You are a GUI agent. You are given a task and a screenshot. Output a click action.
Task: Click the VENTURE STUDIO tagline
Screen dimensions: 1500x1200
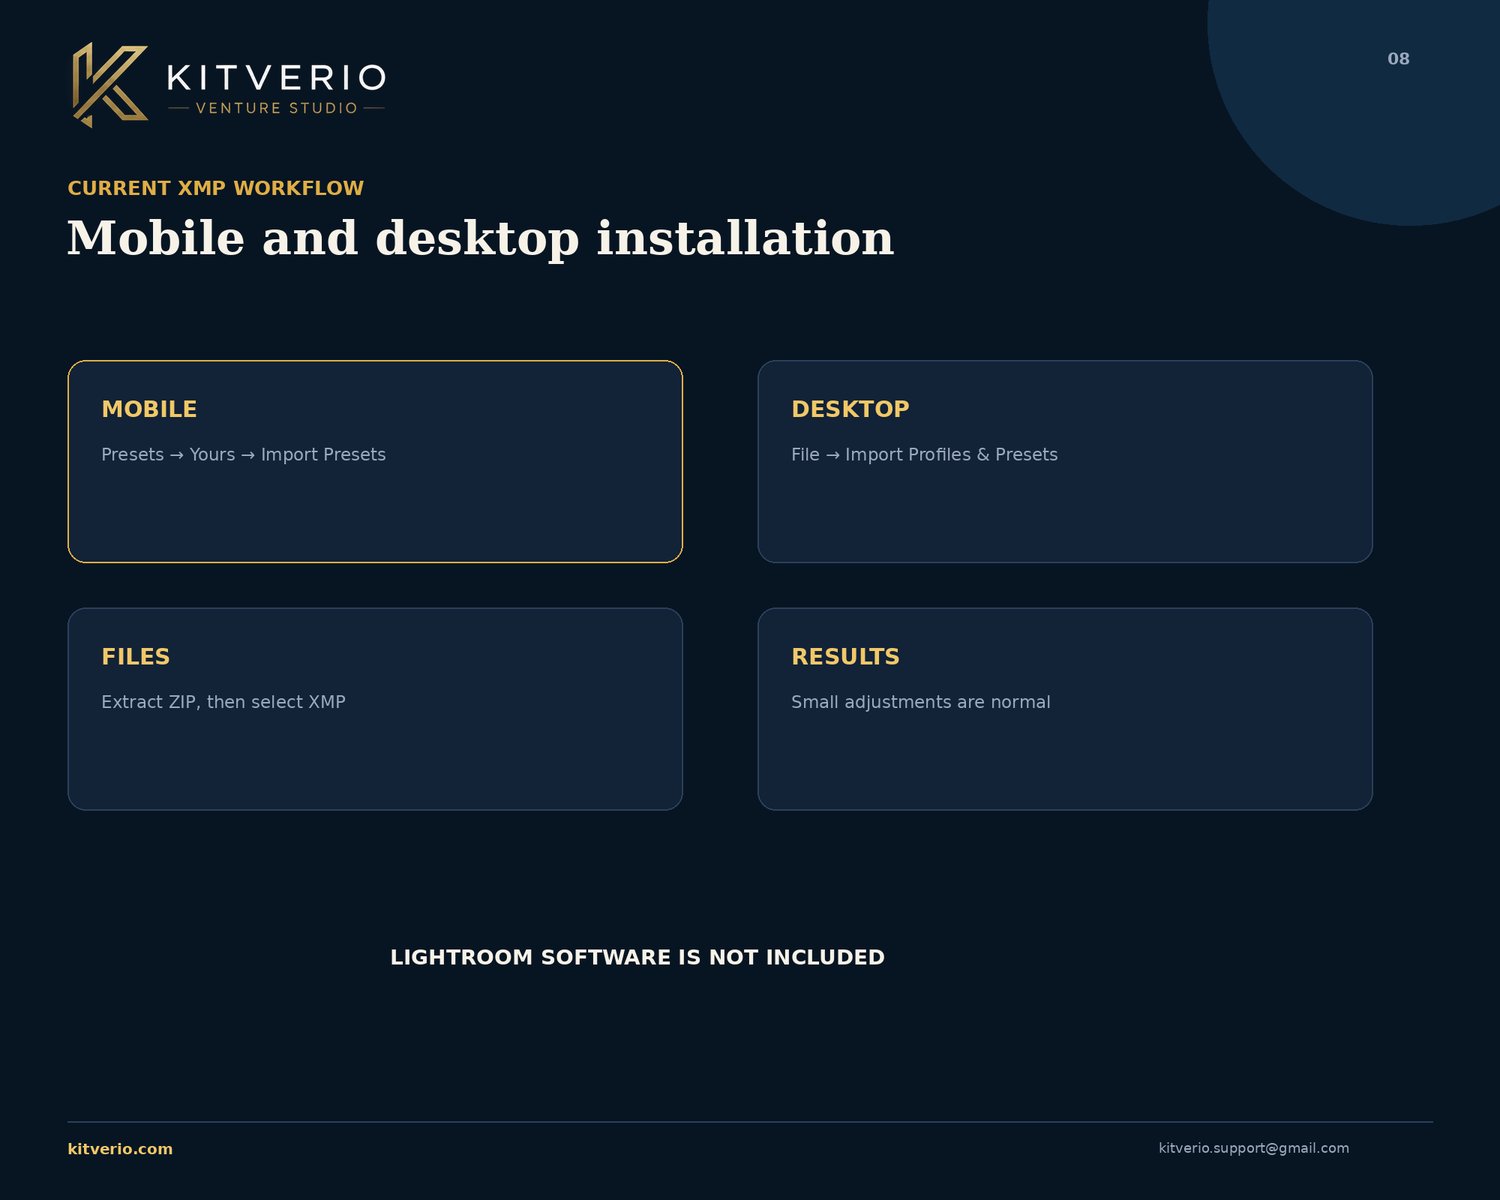click(x=277, y=108)
